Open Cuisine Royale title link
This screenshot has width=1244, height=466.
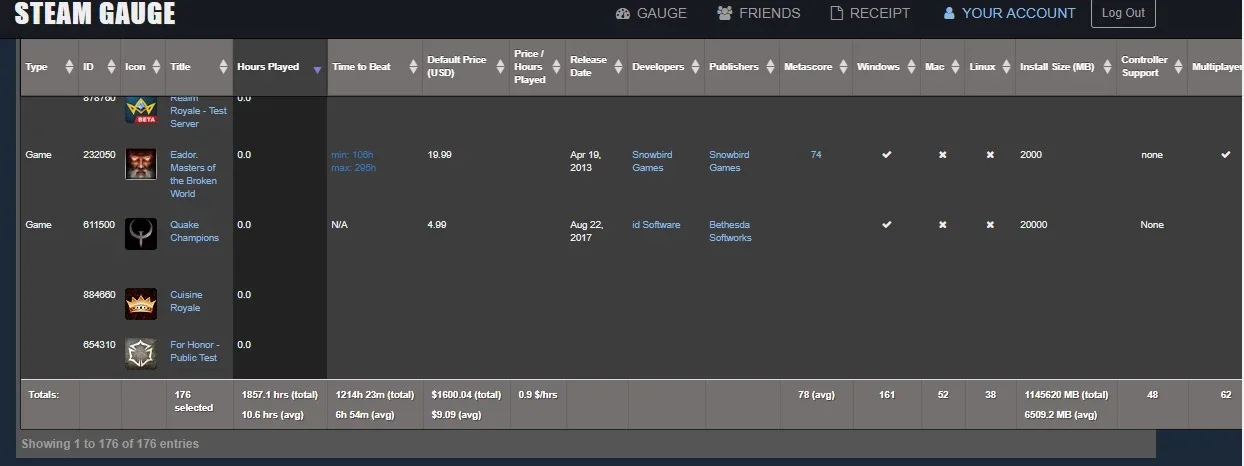(186, 301)
